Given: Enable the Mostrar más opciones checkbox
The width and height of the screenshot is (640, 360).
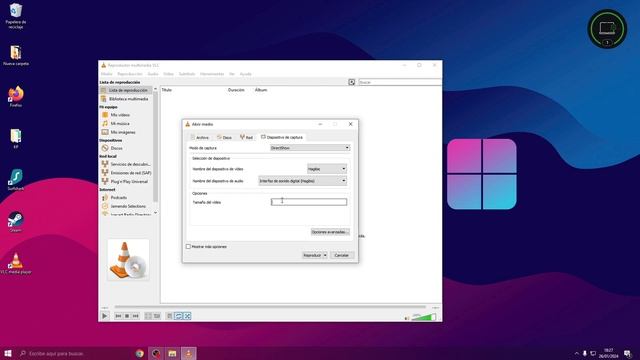Looking at the screenshot, I should (188, 247).
